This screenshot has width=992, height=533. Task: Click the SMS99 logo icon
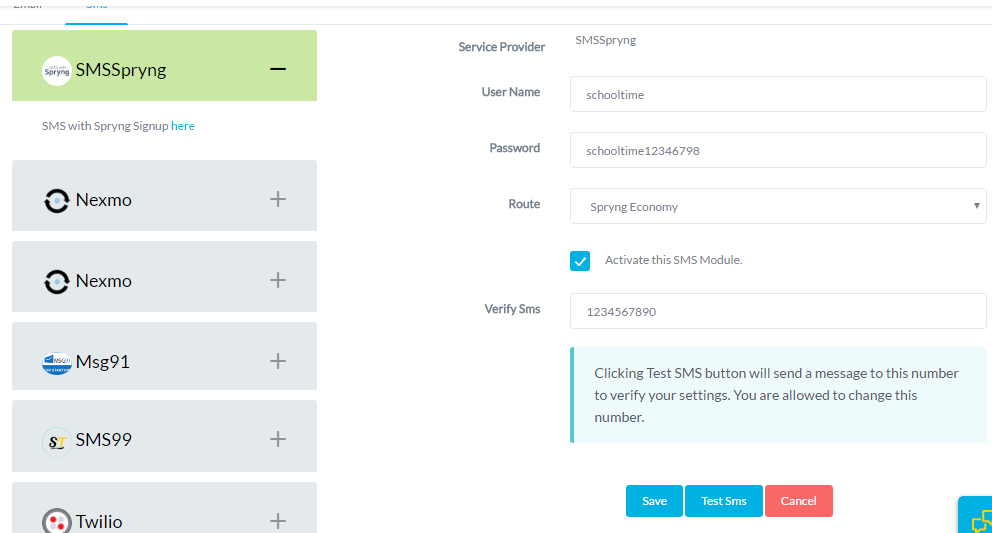(x=56, y=441)
